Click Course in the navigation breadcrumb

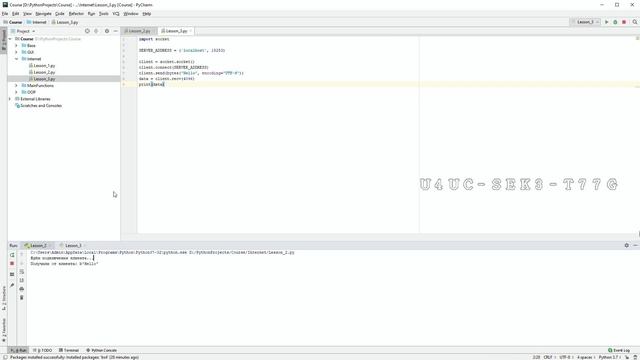pyautogui.click(x=13, y=22)
